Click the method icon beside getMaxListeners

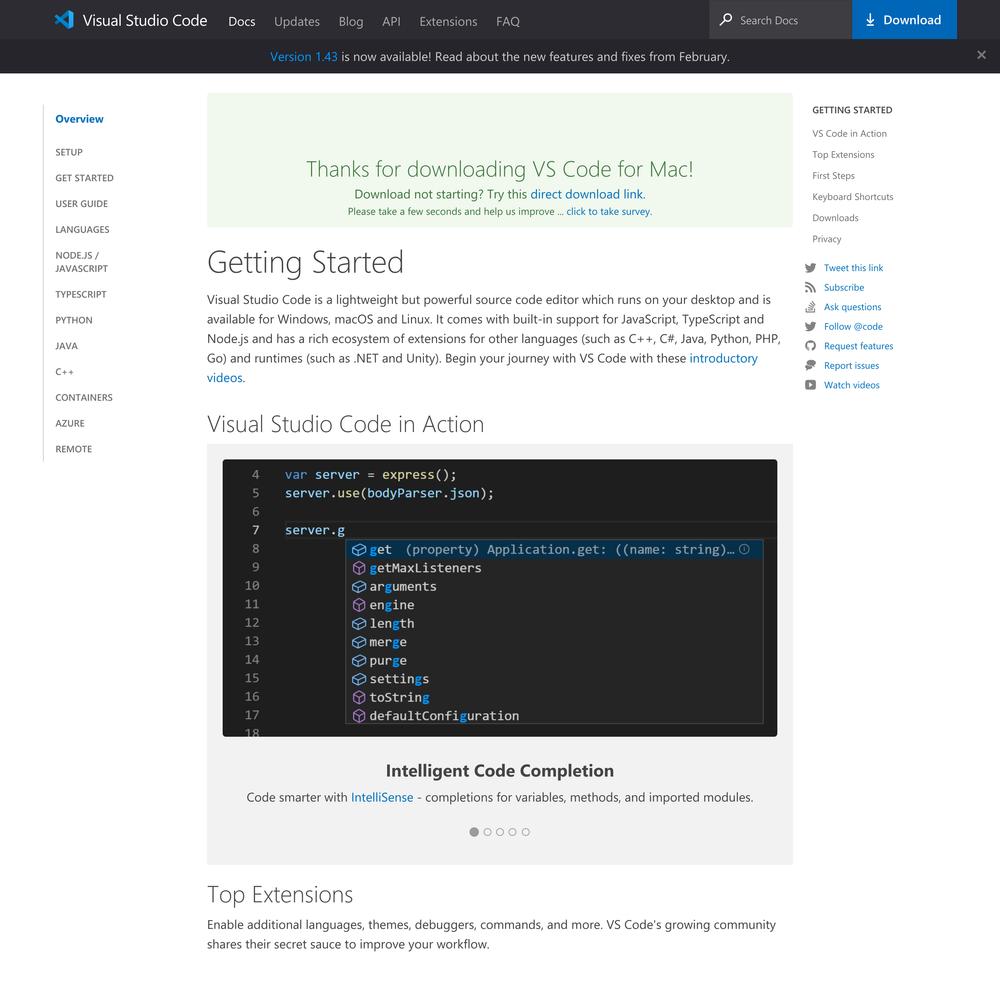click(359, 568)
